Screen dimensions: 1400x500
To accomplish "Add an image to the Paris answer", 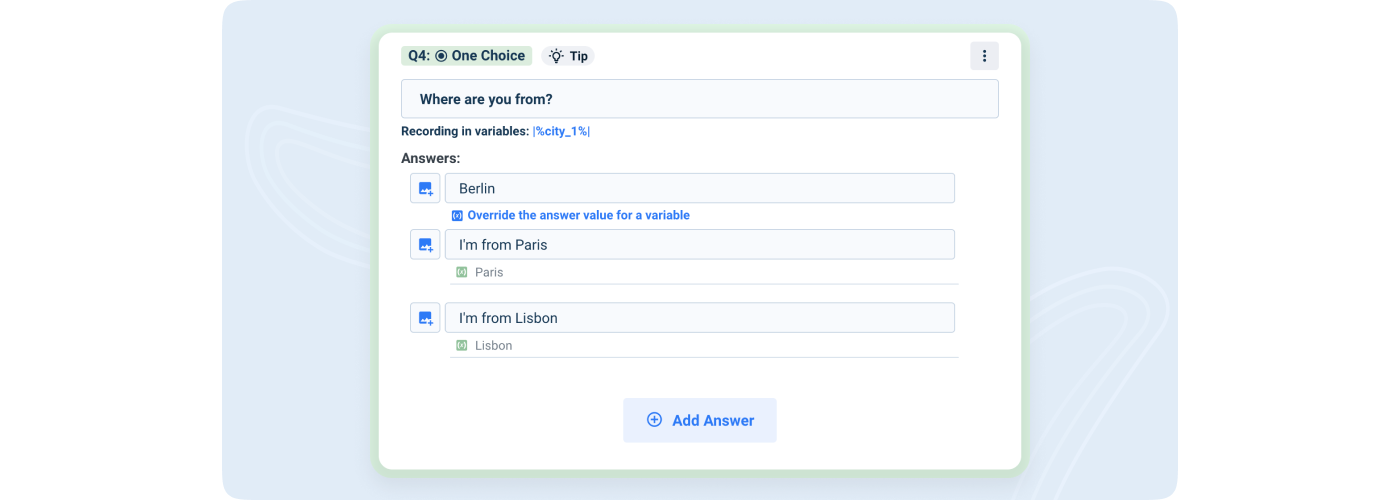I will pyautogui.click(x=425, y=244).
